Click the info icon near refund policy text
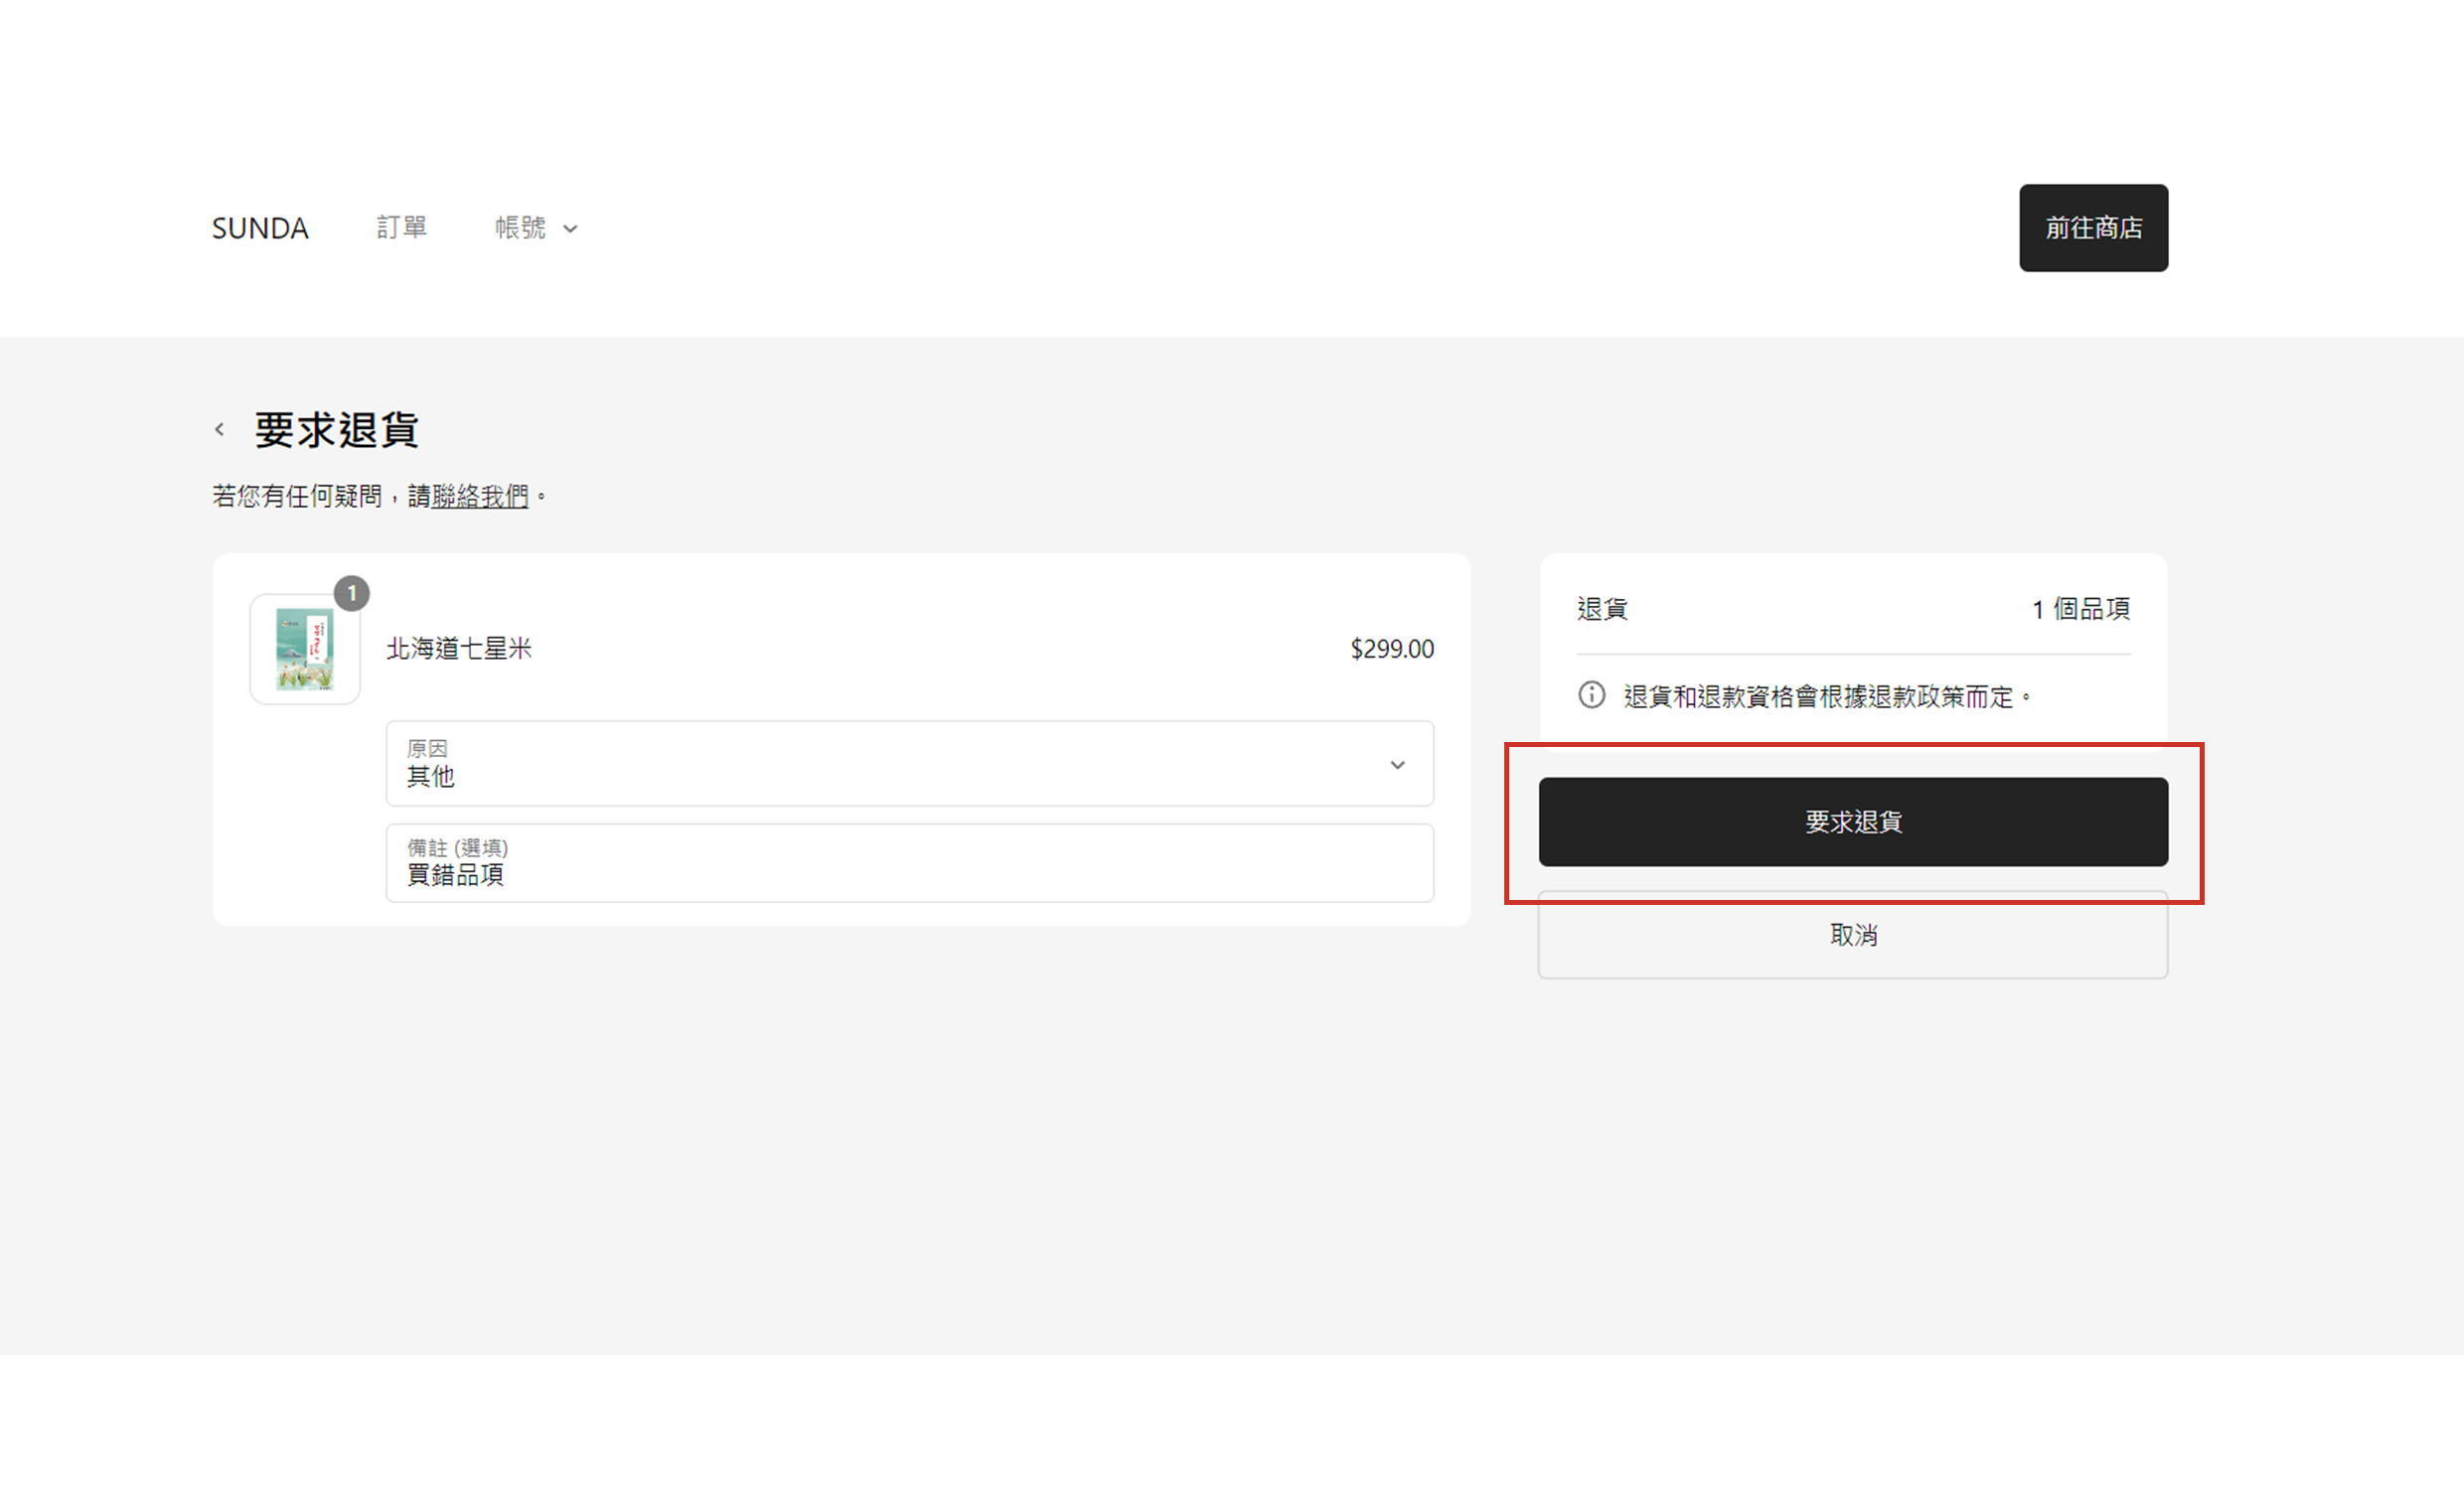This screenshot has width=2464, height=1495. pos(1591,695)
